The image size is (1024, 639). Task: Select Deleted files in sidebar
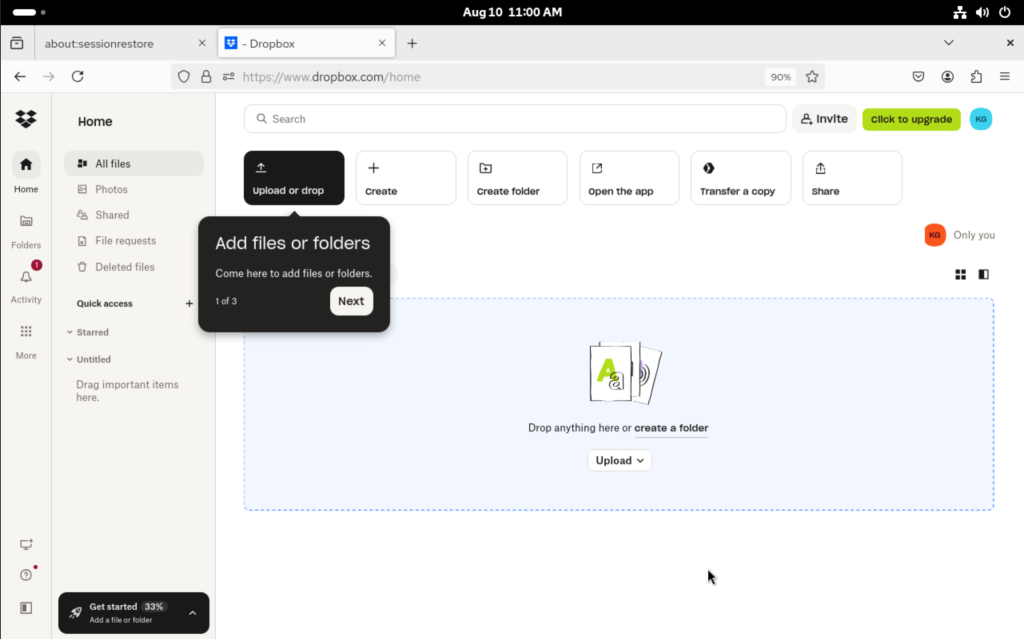(x=124, y=267)
